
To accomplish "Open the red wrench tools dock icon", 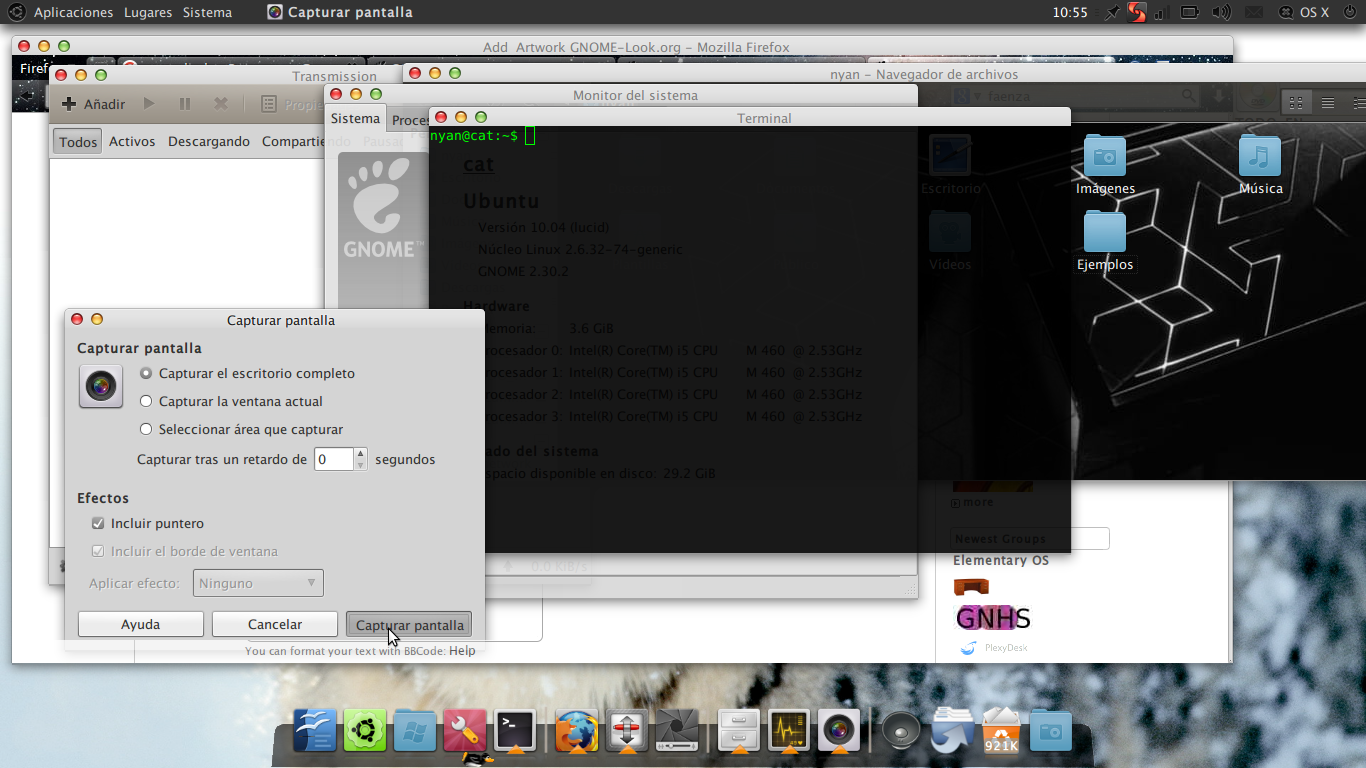I will pyautogui.click(x=465, y=731).
